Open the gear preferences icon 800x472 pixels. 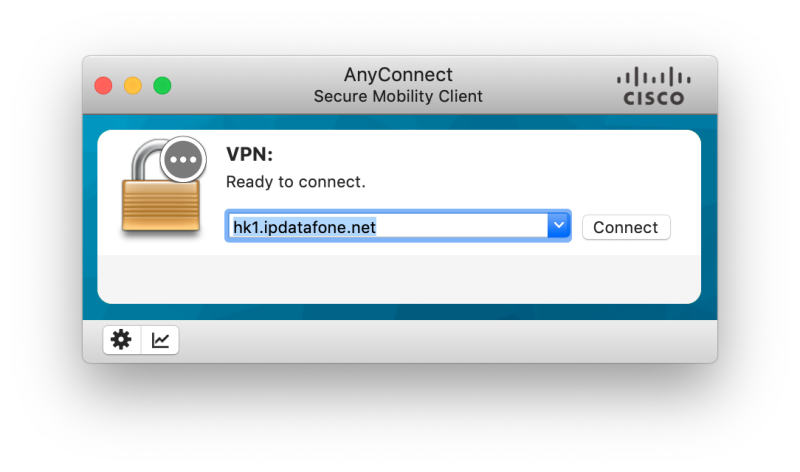tap(121, 340)
